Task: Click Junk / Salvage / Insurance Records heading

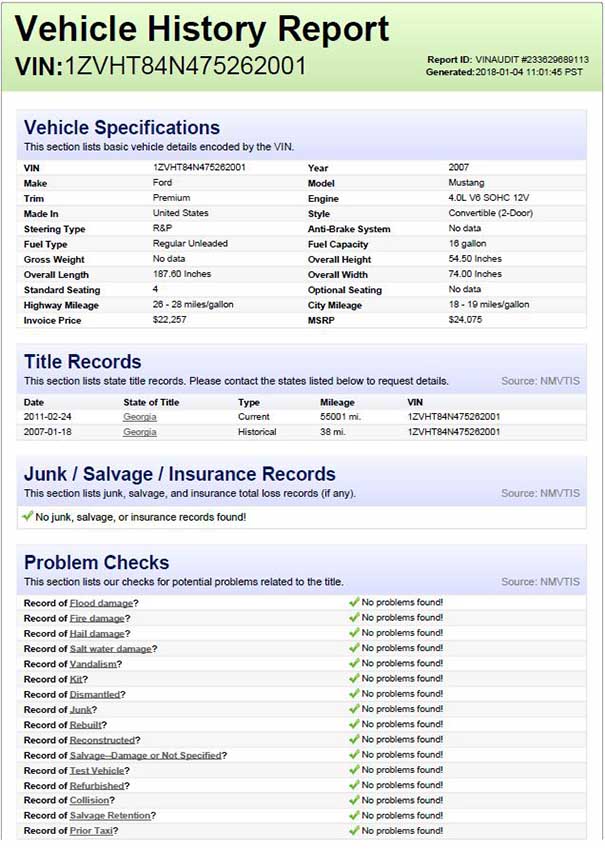Action: pyautogui.click(x=179, y=474)
